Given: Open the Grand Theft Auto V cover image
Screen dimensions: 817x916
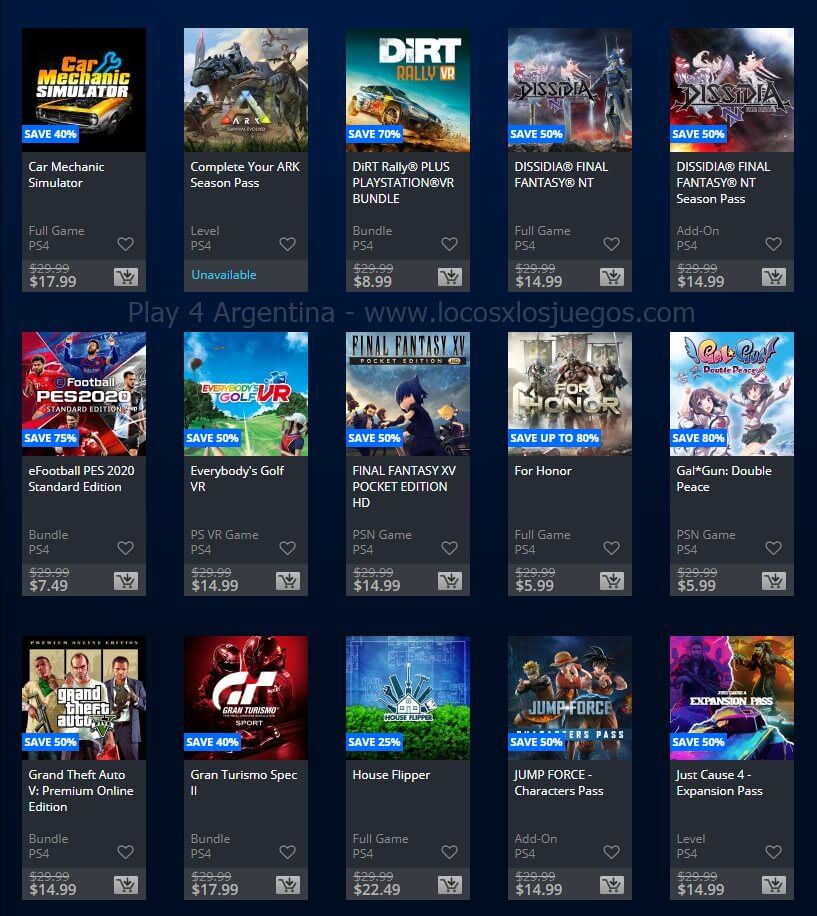Looking at the screenshot, I should pos(84,698).
